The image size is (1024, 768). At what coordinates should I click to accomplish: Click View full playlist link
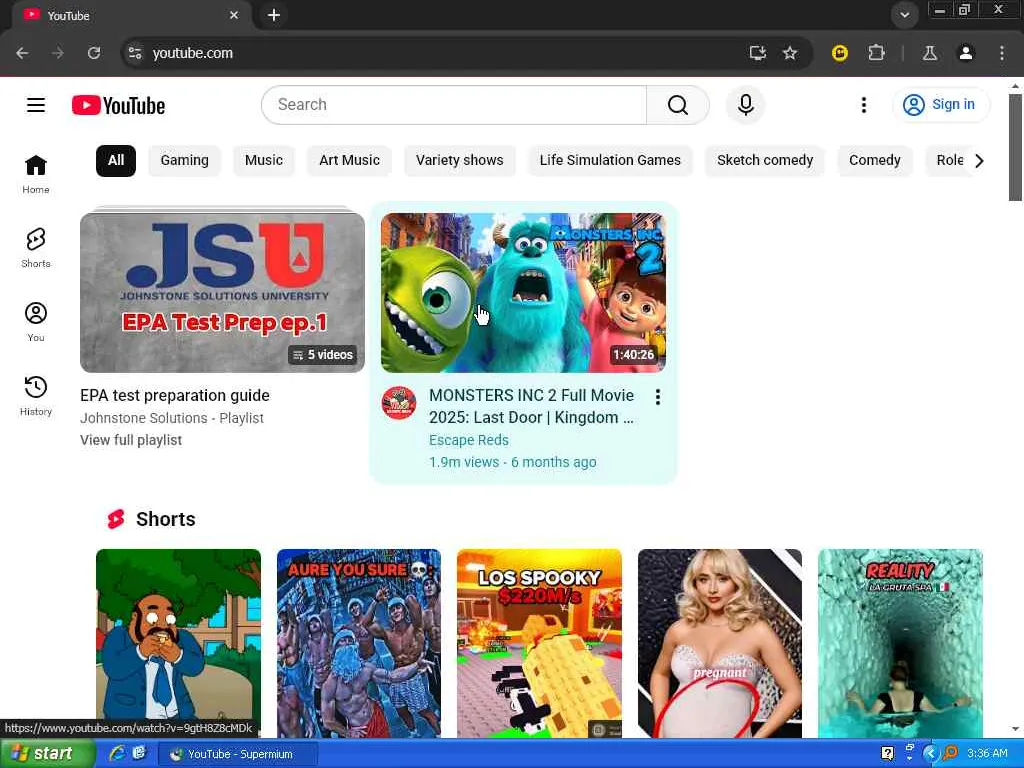(x=131, y=440)
